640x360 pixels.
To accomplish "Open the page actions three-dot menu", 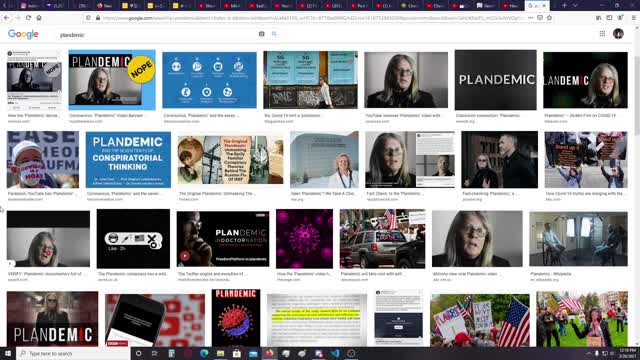I will [530, 18].
